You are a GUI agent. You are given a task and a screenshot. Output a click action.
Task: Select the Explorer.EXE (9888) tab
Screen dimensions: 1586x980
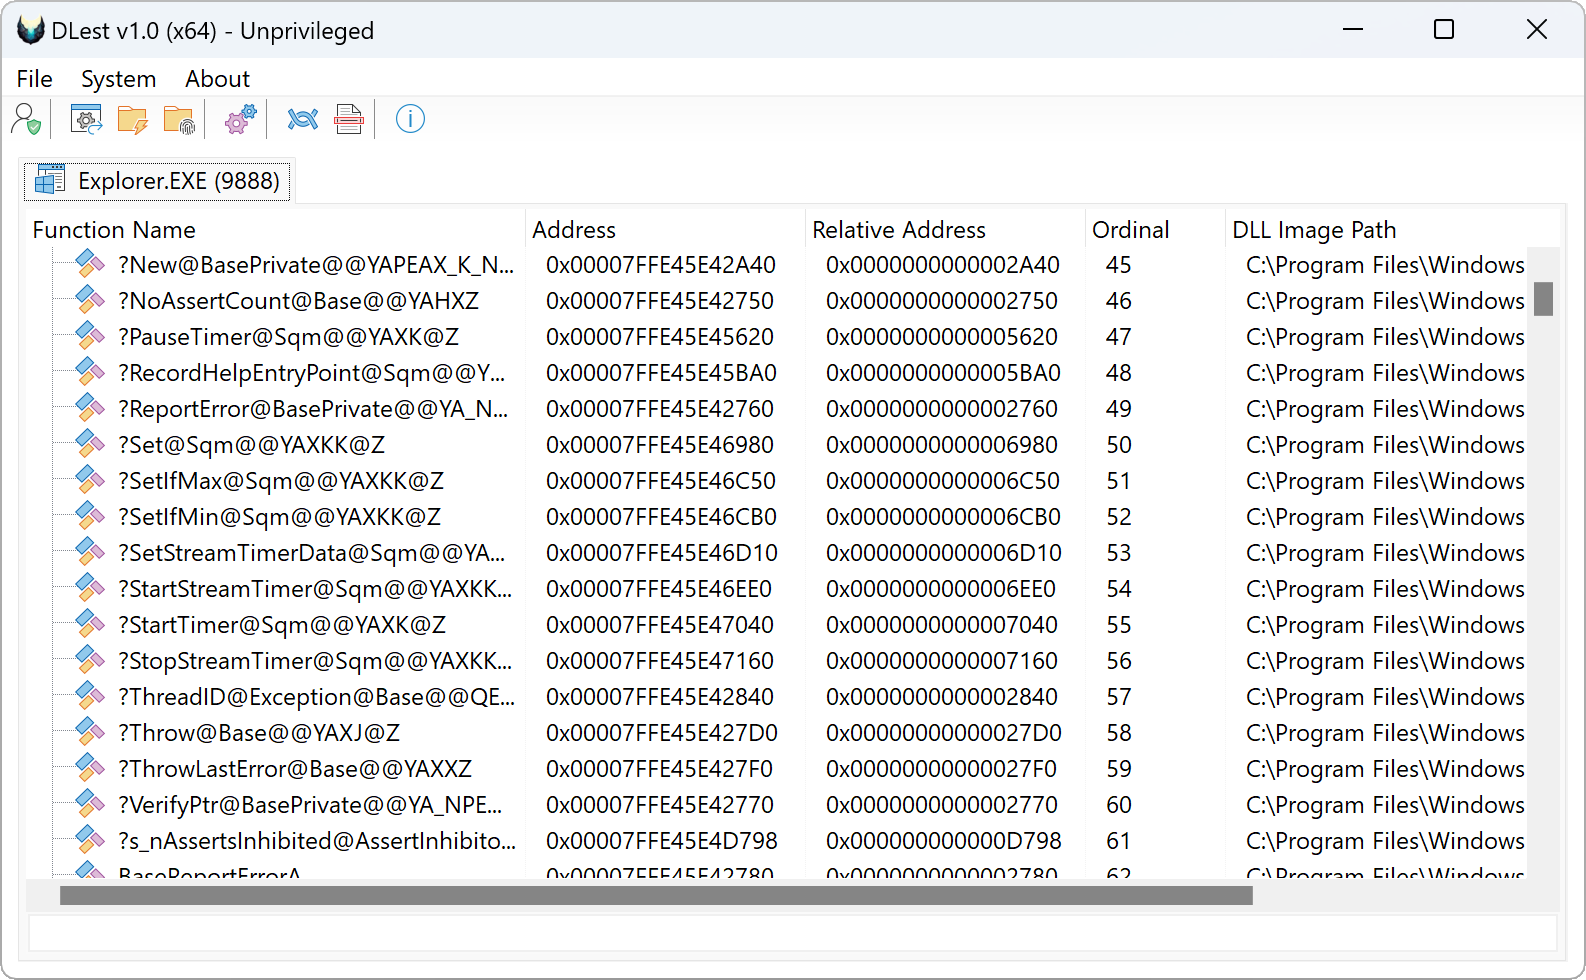(x=158, y=181)
